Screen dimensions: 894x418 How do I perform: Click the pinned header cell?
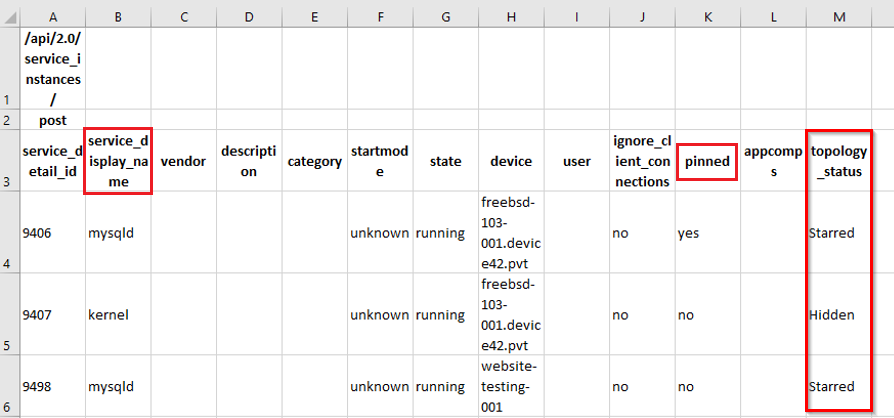tap(707, 161)
